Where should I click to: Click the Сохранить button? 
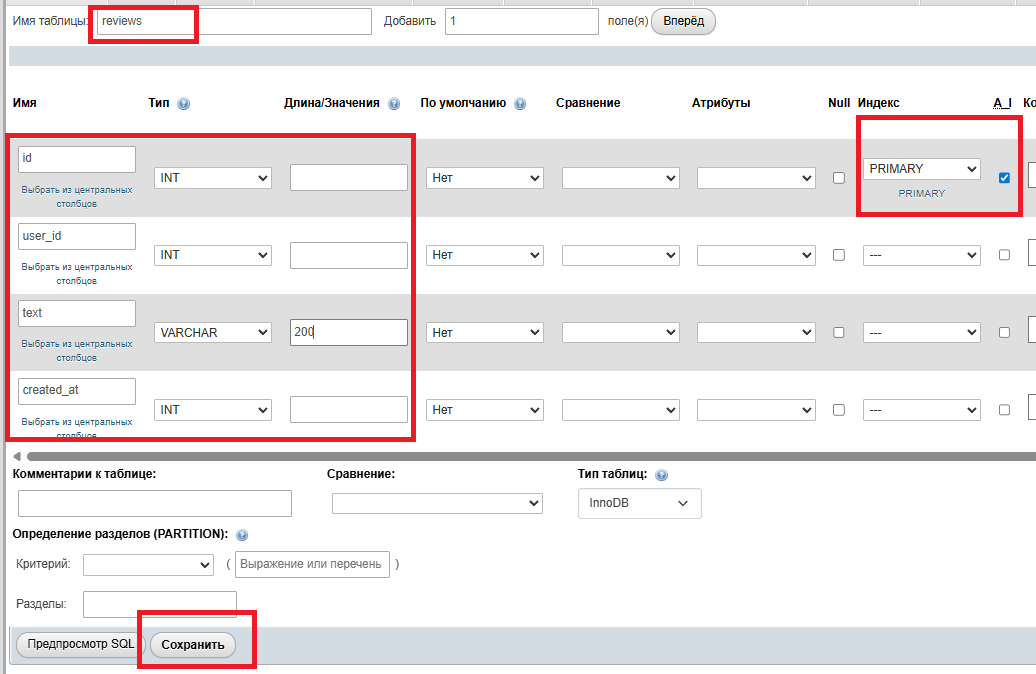193,645
